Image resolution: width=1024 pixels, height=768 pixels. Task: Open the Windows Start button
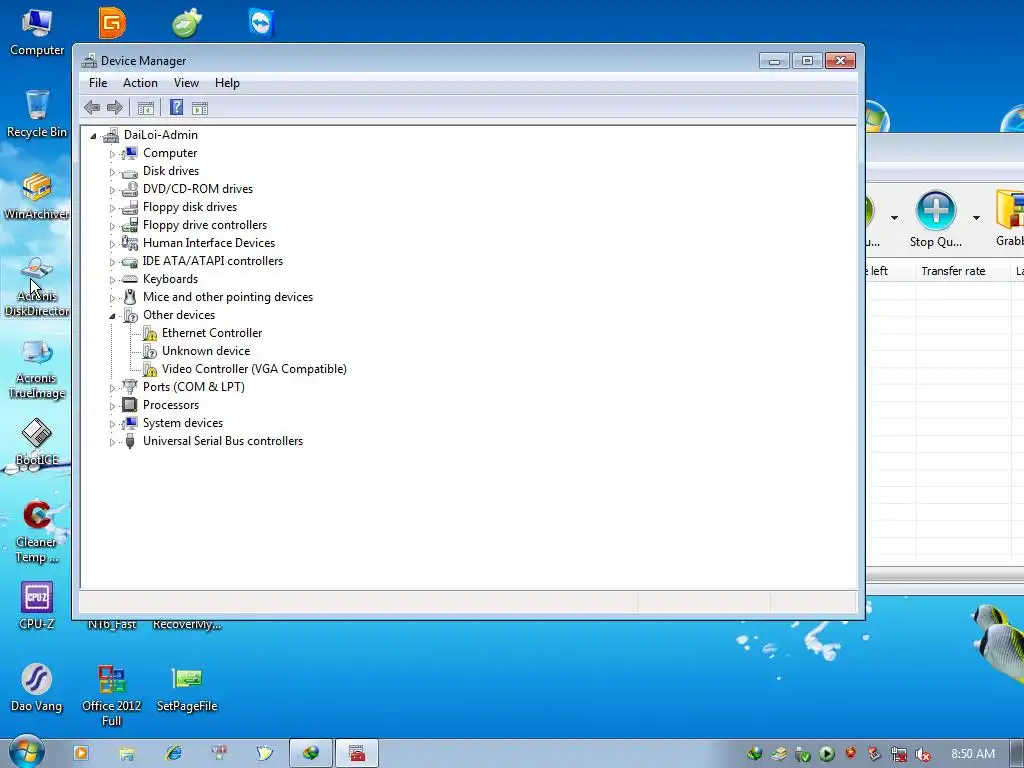[x=25, y=754]
